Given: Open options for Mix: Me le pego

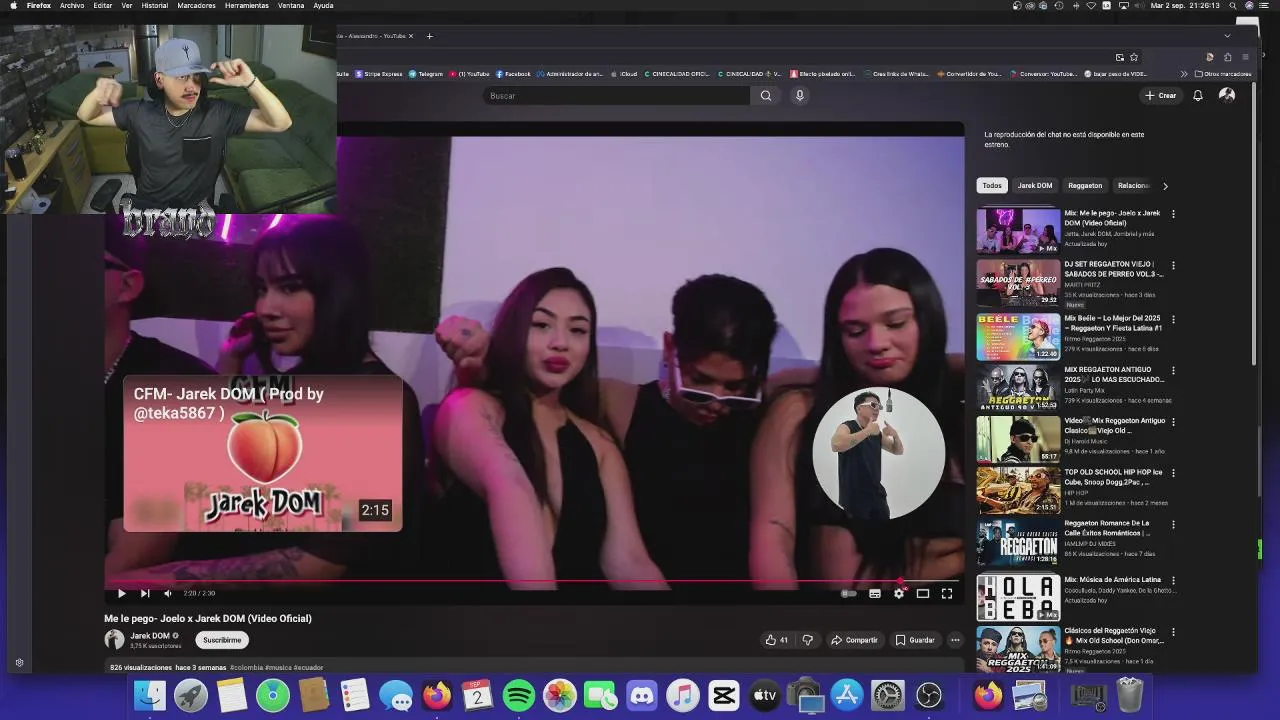Looking at the screenshot, I should (1173, 214).
